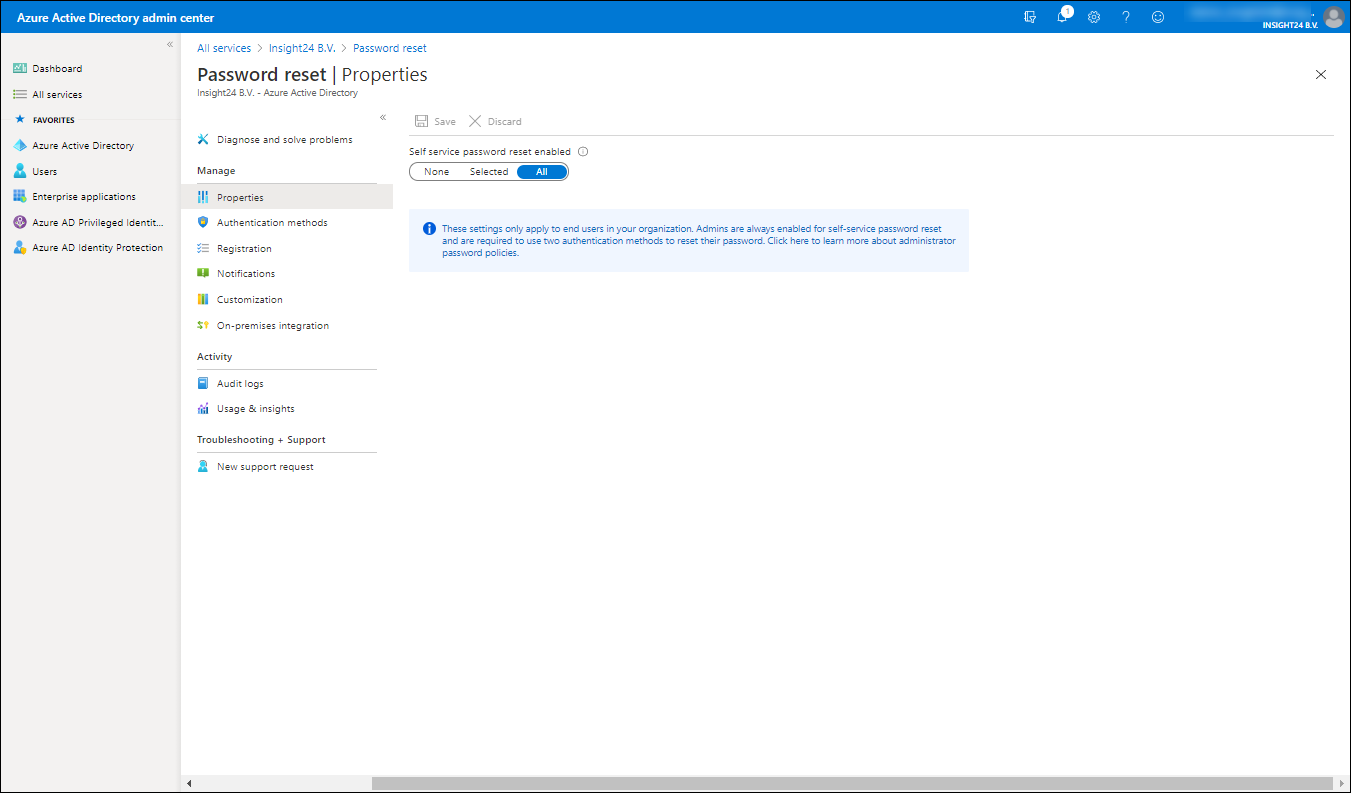
Task: Open the portal settings gear icon
Action: pos(1094,17)
